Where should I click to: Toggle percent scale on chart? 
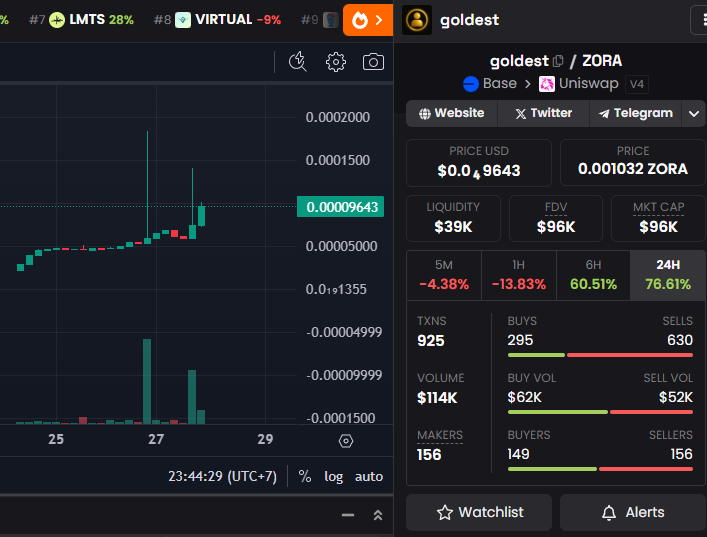click(305, 477)
